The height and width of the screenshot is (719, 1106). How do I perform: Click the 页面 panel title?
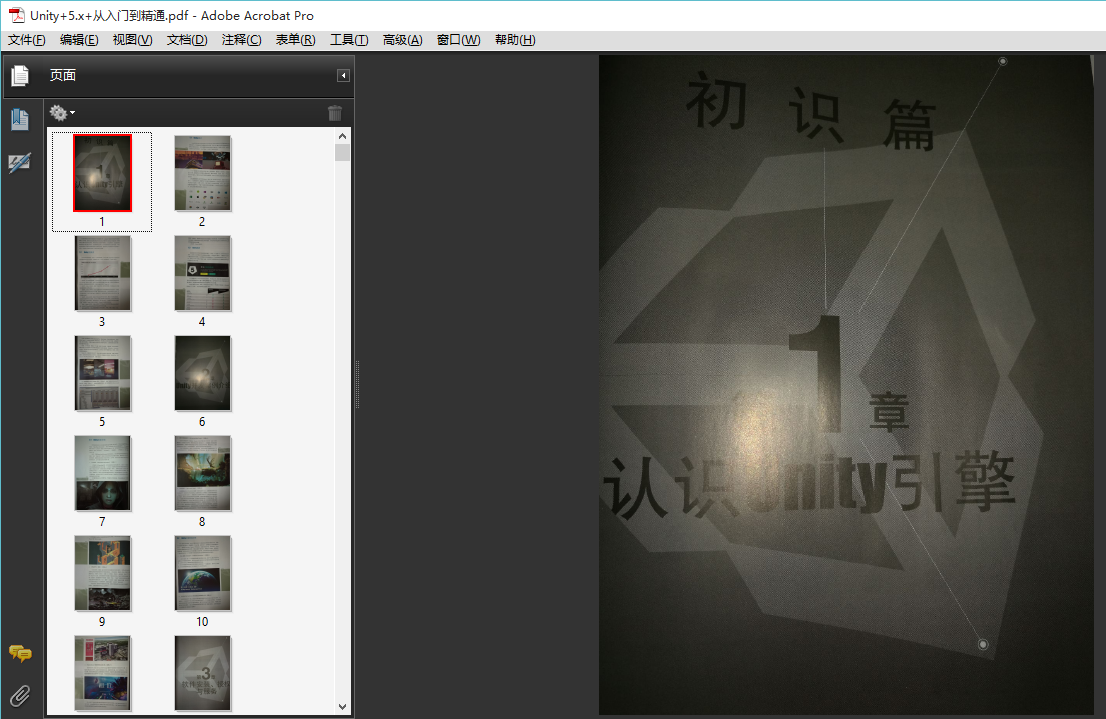click(63, 75)
